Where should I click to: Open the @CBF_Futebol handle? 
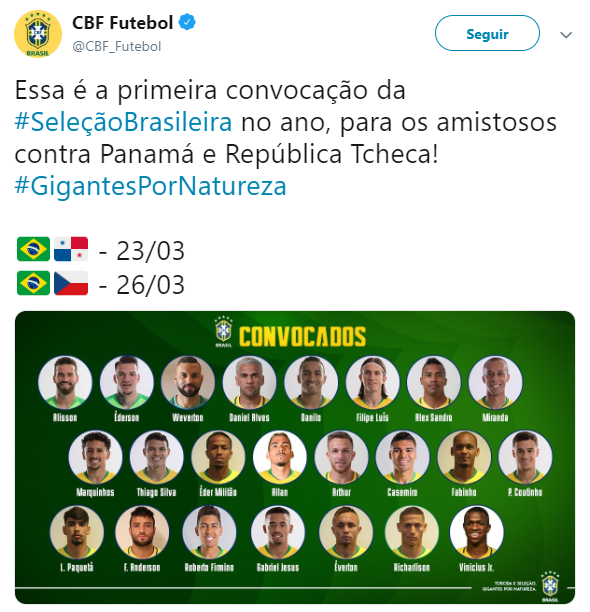[117, 46]
